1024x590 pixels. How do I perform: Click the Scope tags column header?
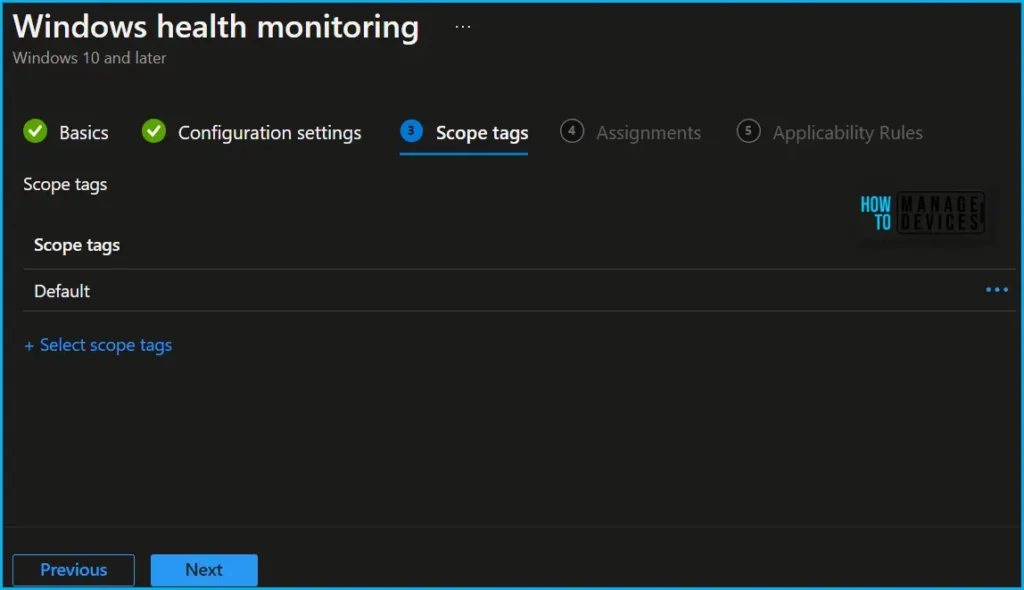point(77,245)
